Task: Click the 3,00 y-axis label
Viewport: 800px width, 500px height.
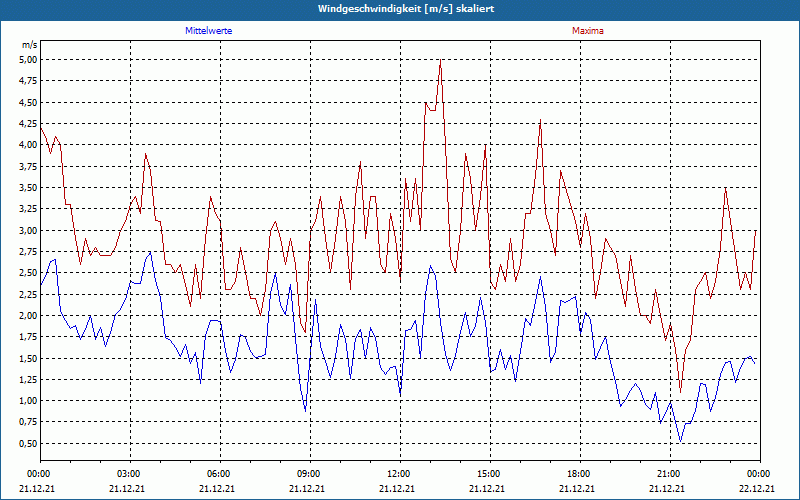Action: coord(29,230)
